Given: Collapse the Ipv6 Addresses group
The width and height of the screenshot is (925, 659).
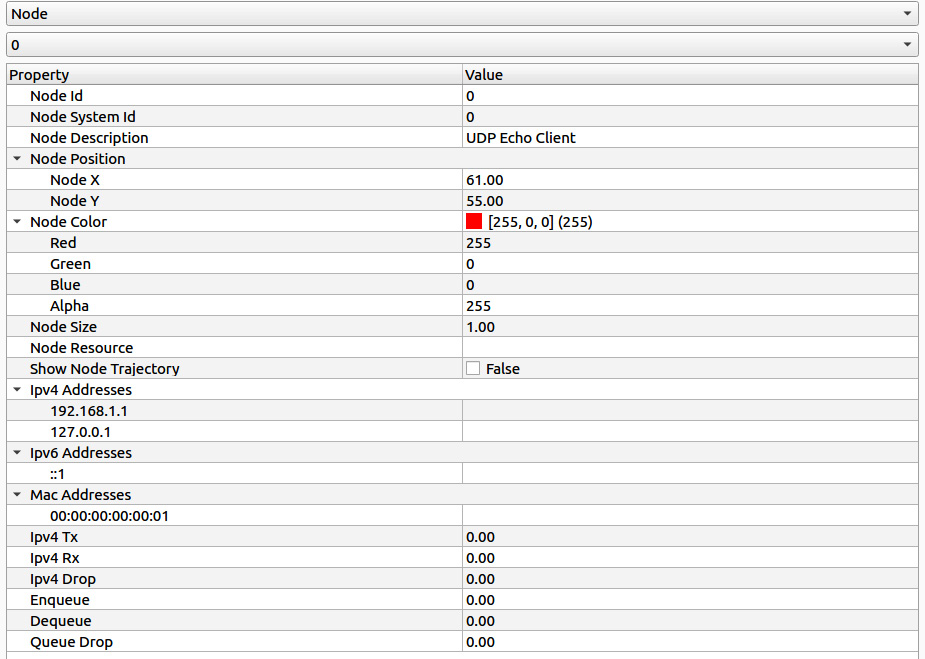Looking at the screenshot, I should (17, 453).
